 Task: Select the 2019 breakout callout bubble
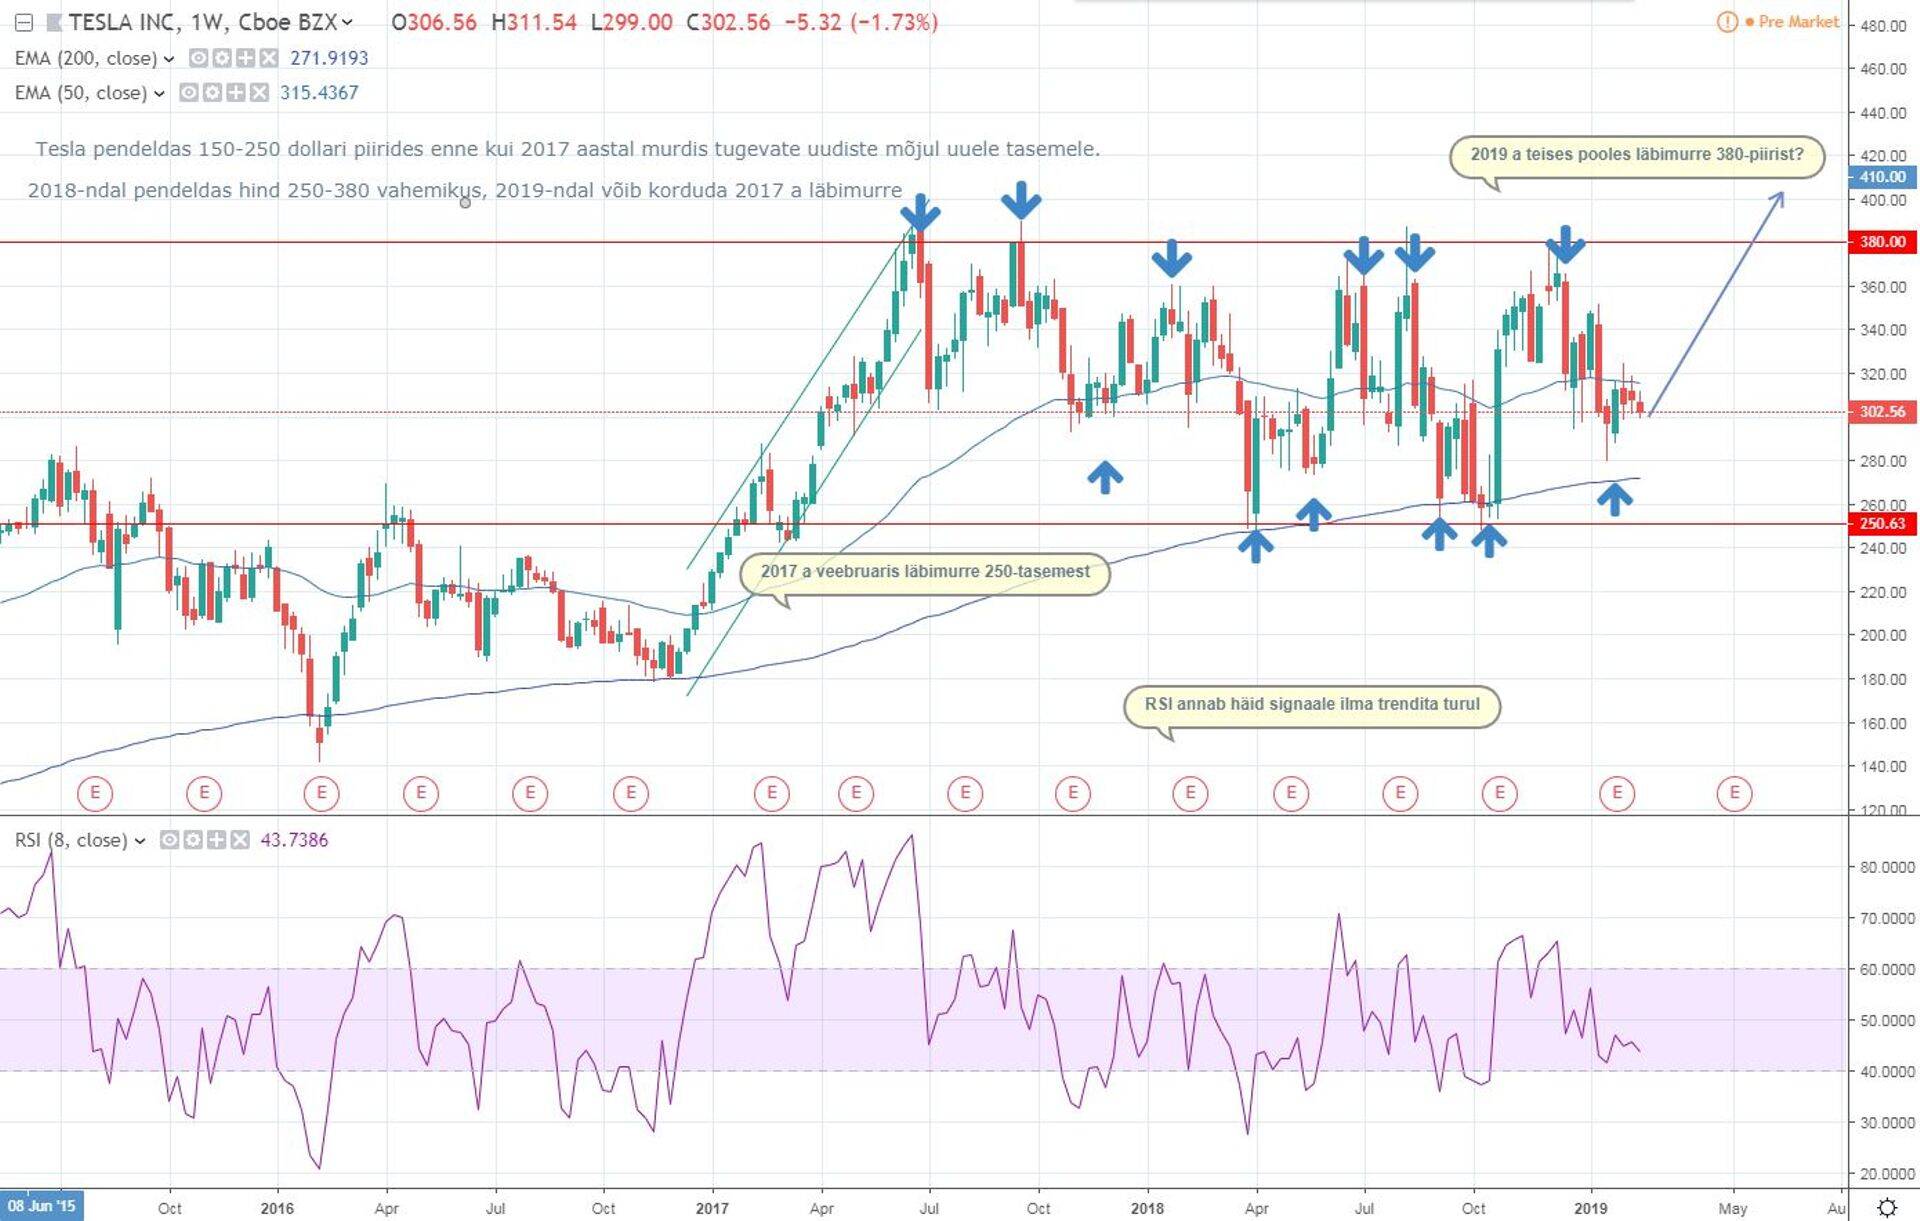point(1636,155)
